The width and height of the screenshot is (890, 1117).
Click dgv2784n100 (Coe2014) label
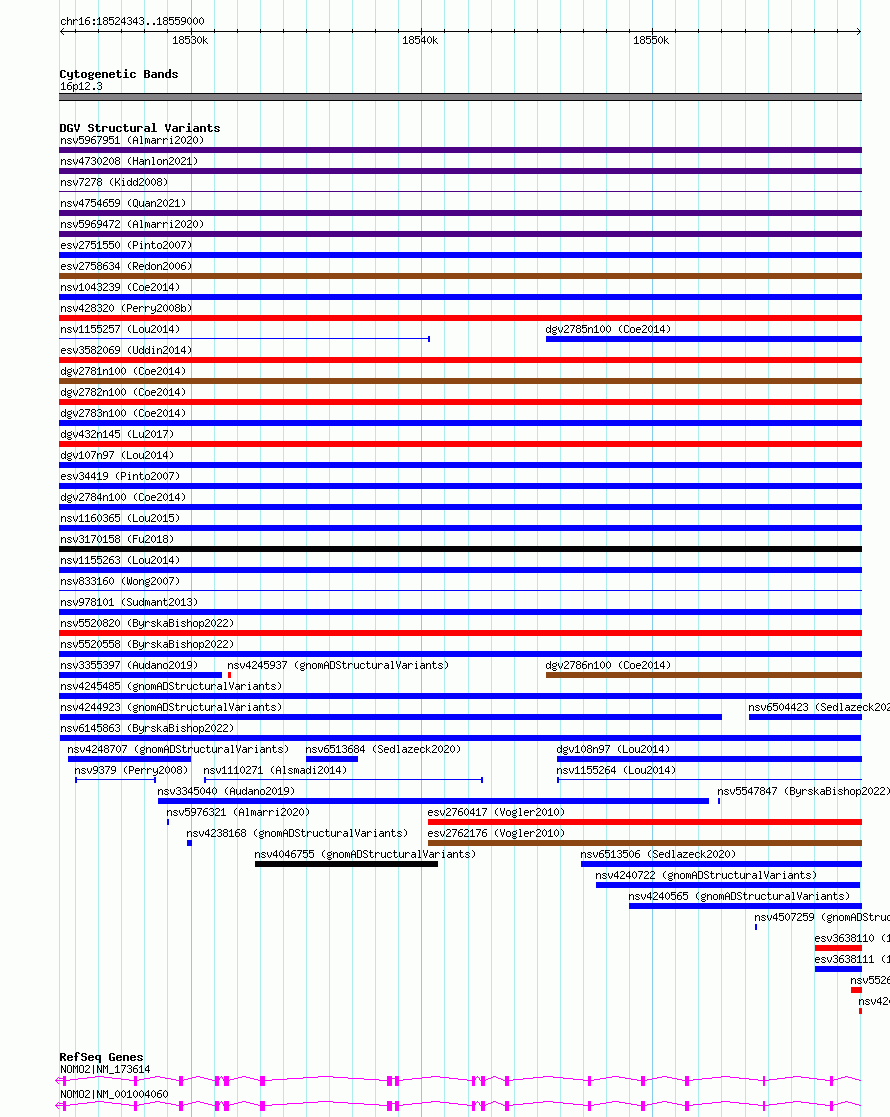point(123,497)
